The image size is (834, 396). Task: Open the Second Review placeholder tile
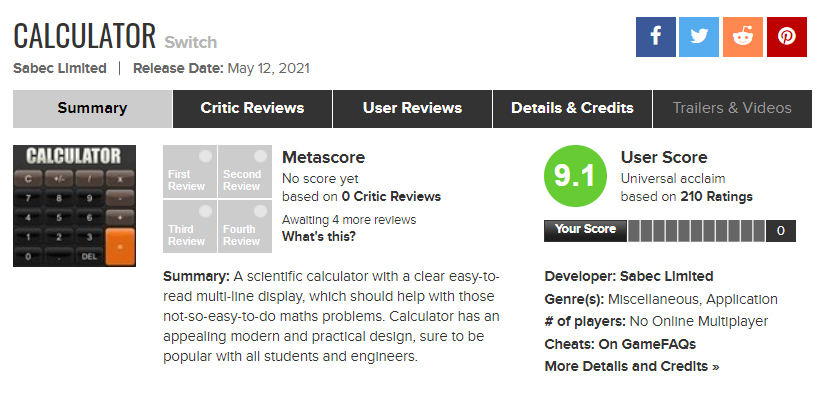tap(245, 172)
